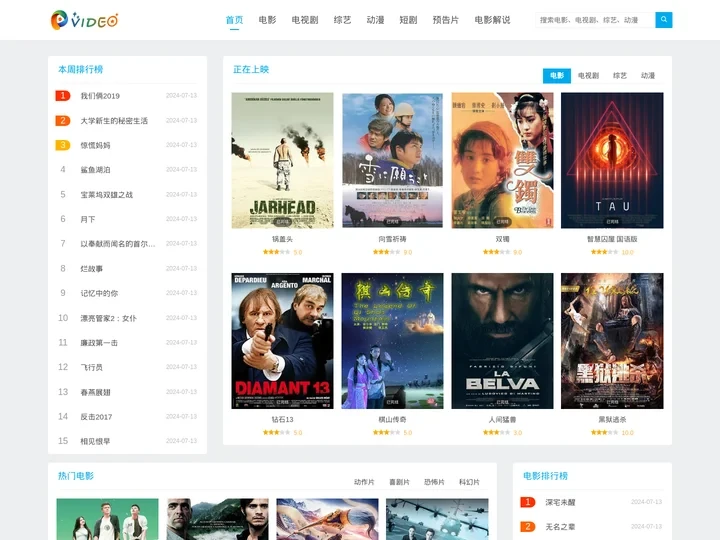Open the 棋山传奇 movie poster

pos(393,341)
